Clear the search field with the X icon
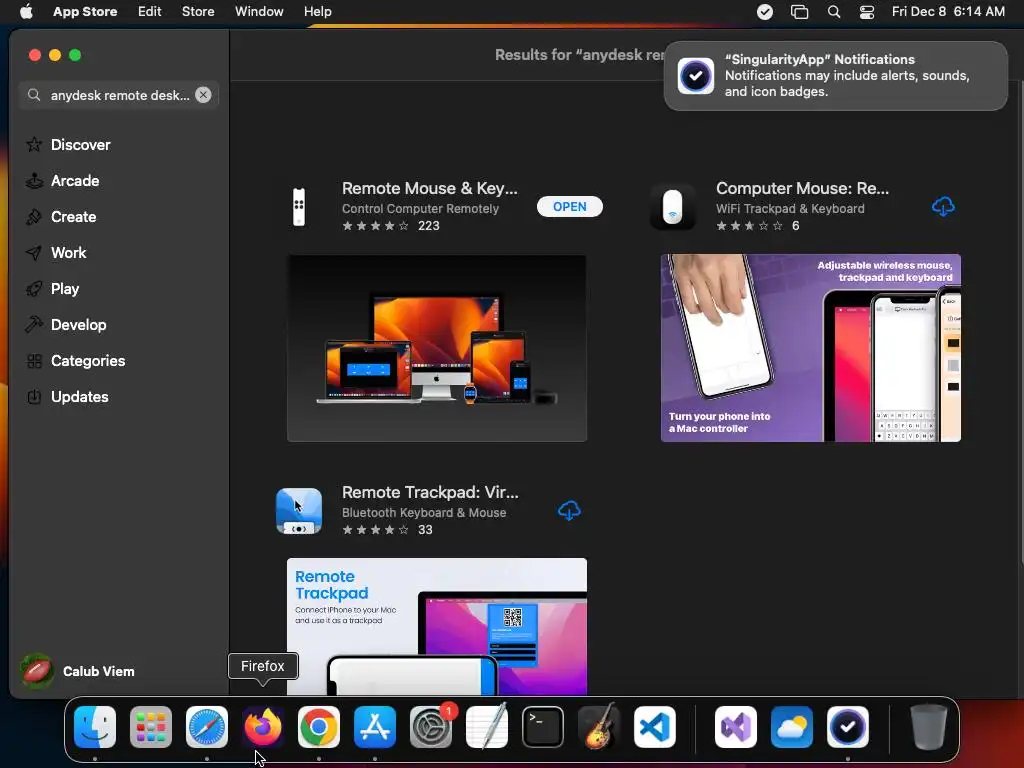The image size is (1024, 768). coord(203,95)
